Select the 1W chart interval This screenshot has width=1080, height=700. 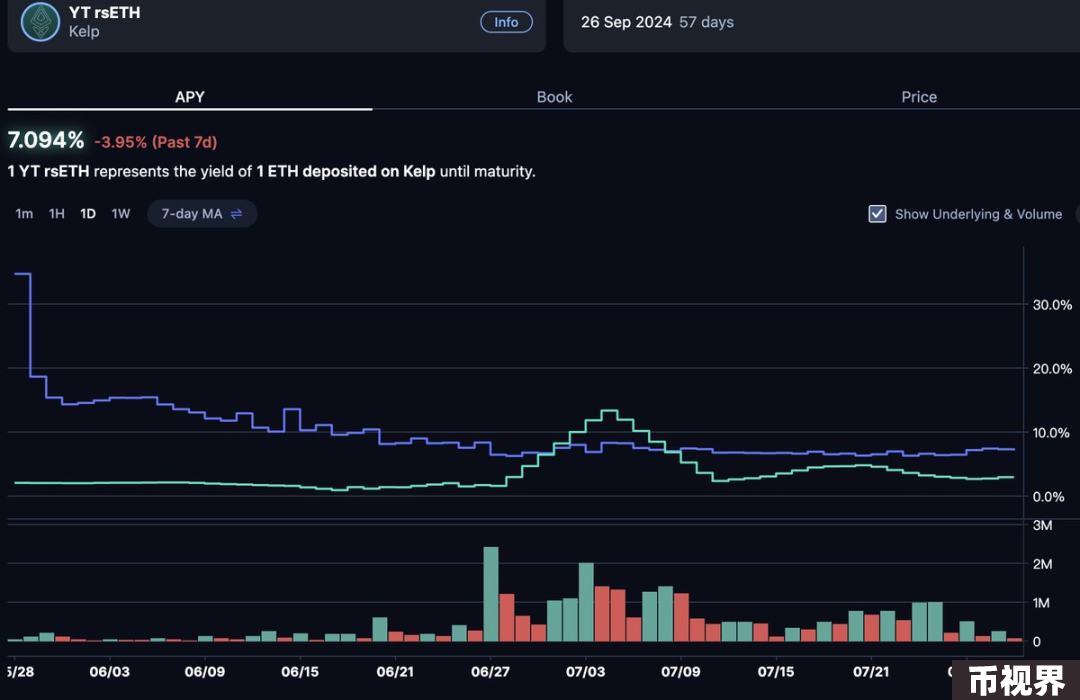click(x=121, y=214)
